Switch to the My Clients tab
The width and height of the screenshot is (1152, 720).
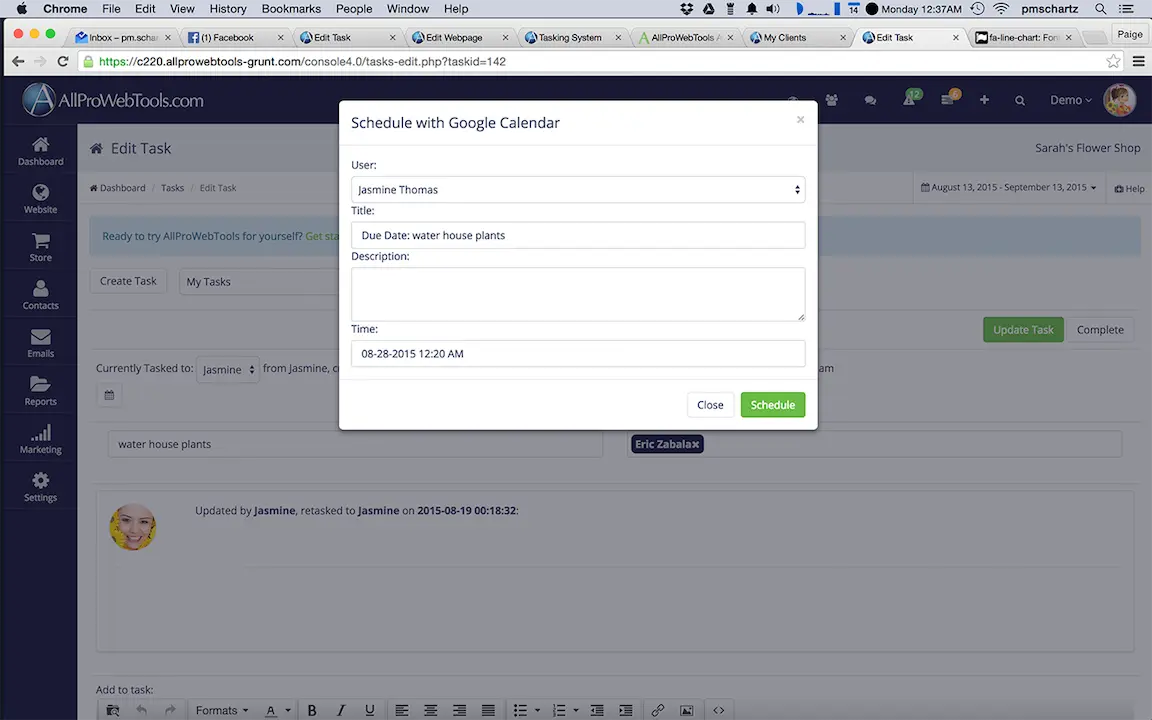click(798, 37)
